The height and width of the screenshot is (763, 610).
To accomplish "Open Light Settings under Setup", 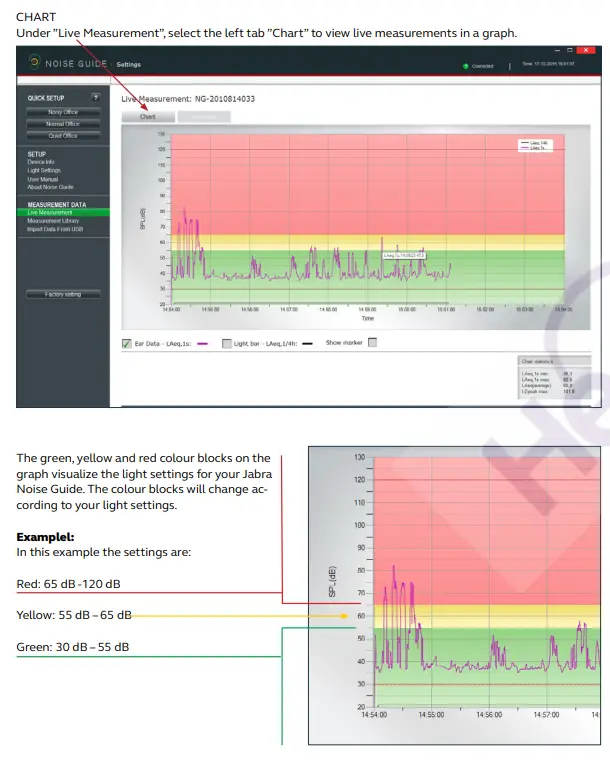I will (x=44, y=170).
